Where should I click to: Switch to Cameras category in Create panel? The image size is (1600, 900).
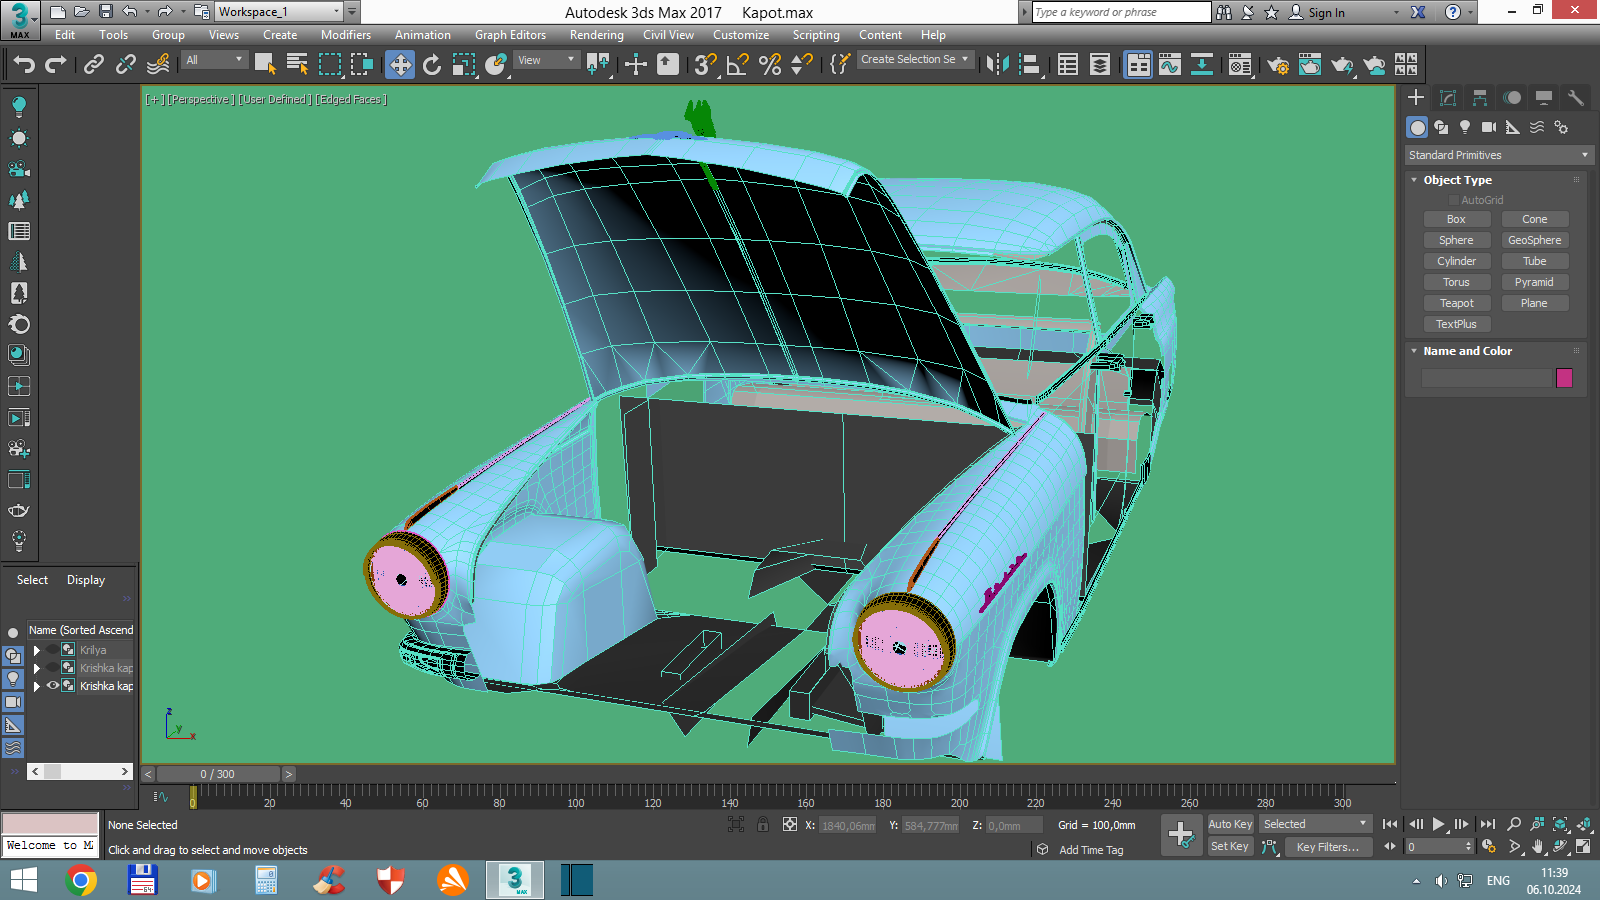1489,127
